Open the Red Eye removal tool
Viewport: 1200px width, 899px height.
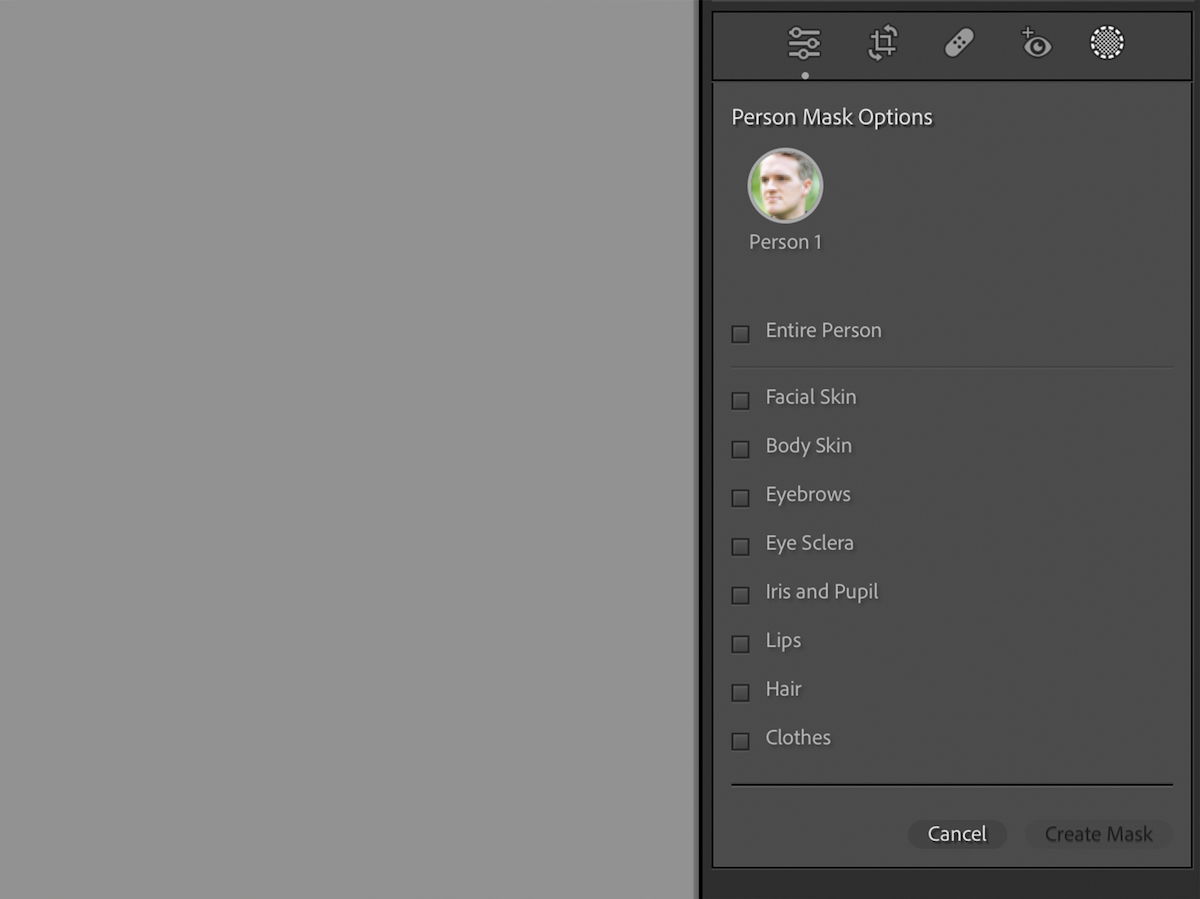(1035, 42)
